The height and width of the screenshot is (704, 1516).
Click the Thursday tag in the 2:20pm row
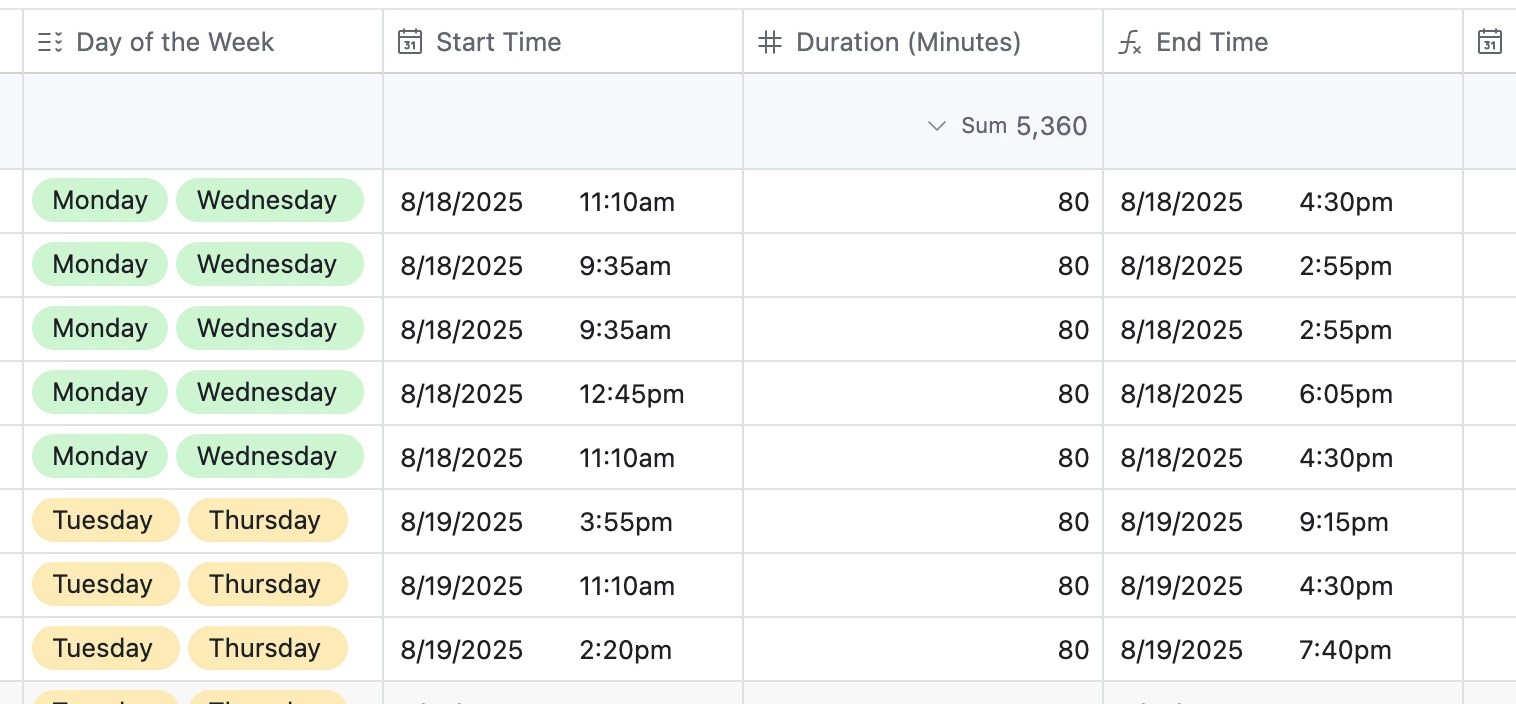click(x=265, y=649)
